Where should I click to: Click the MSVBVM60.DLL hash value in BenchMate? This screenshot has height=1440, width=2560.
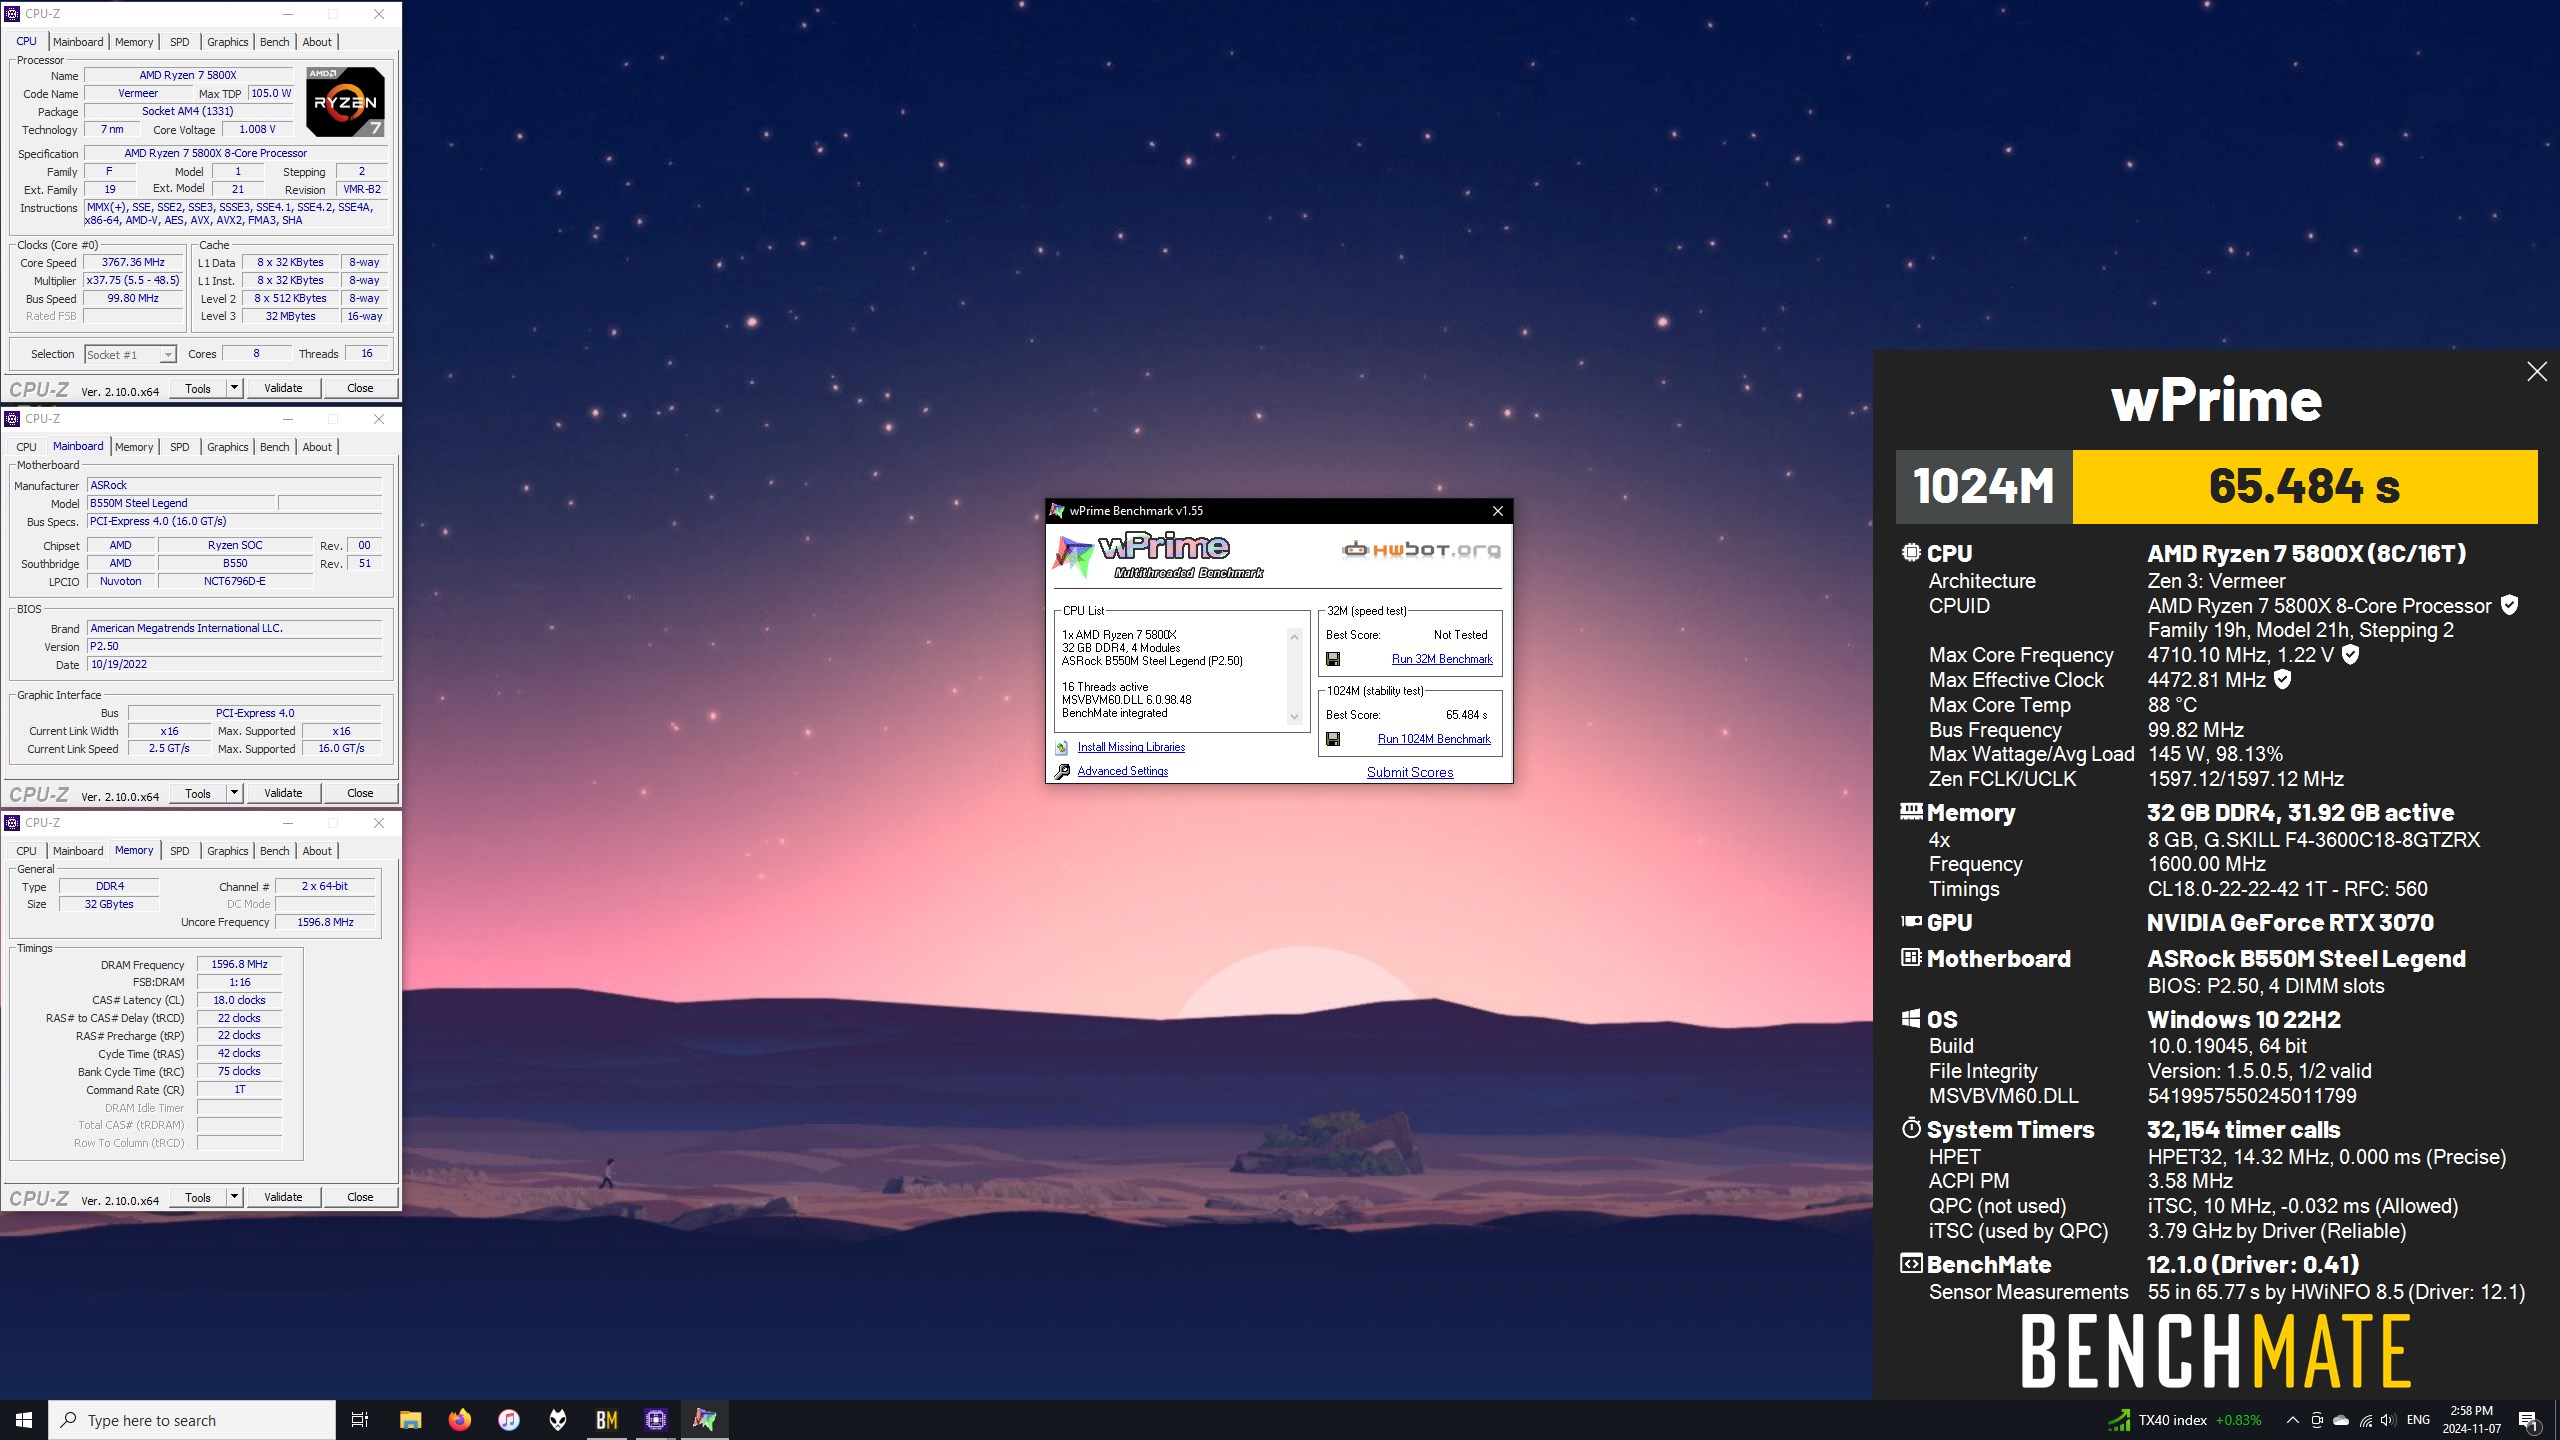tap(2252, 1096)
